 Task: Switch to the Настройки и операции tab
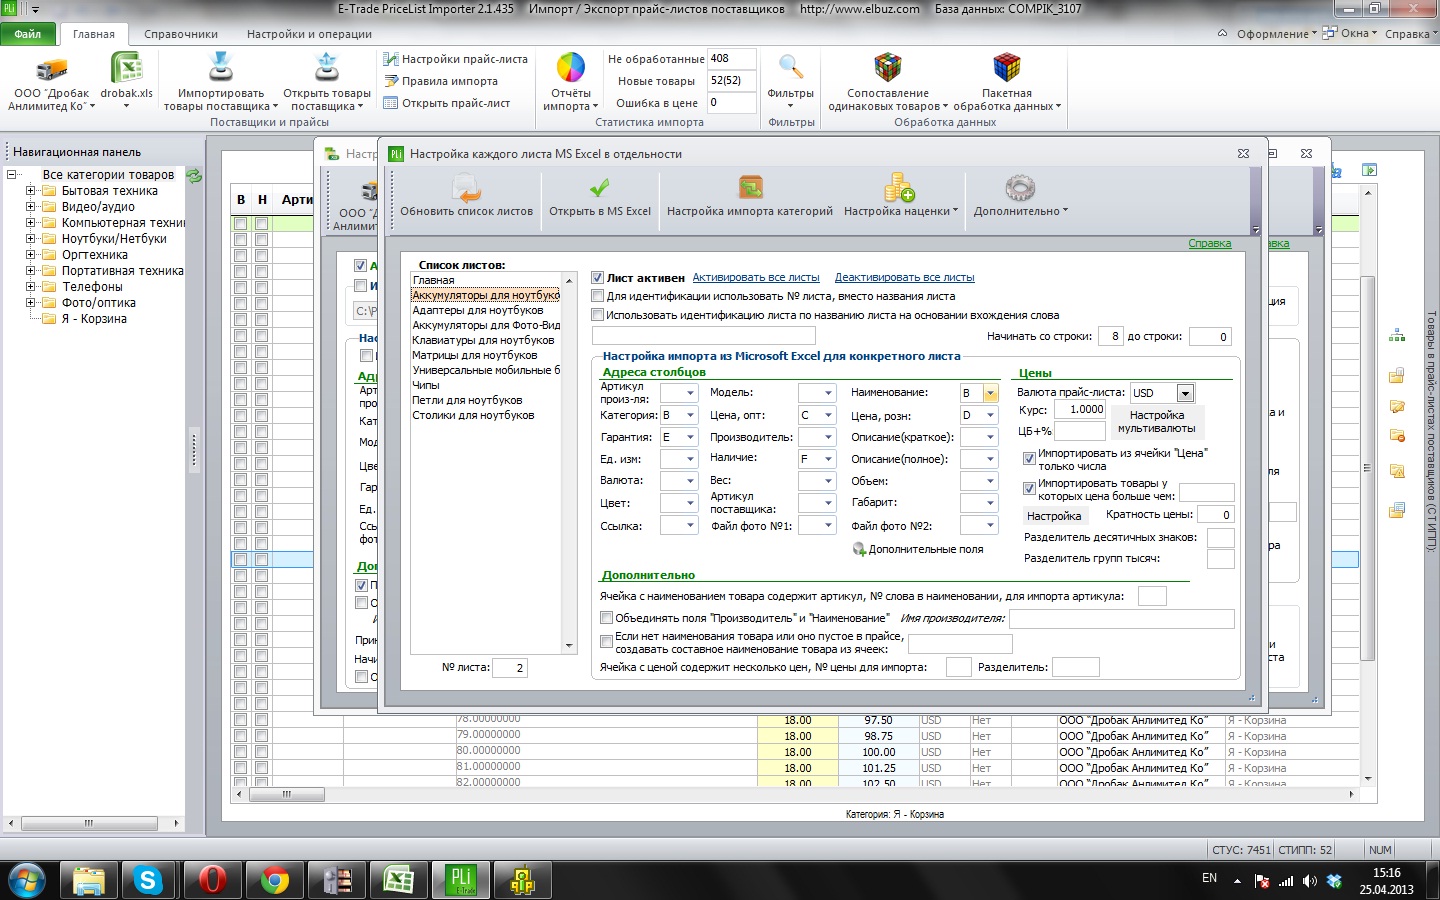tap(309, 34)
